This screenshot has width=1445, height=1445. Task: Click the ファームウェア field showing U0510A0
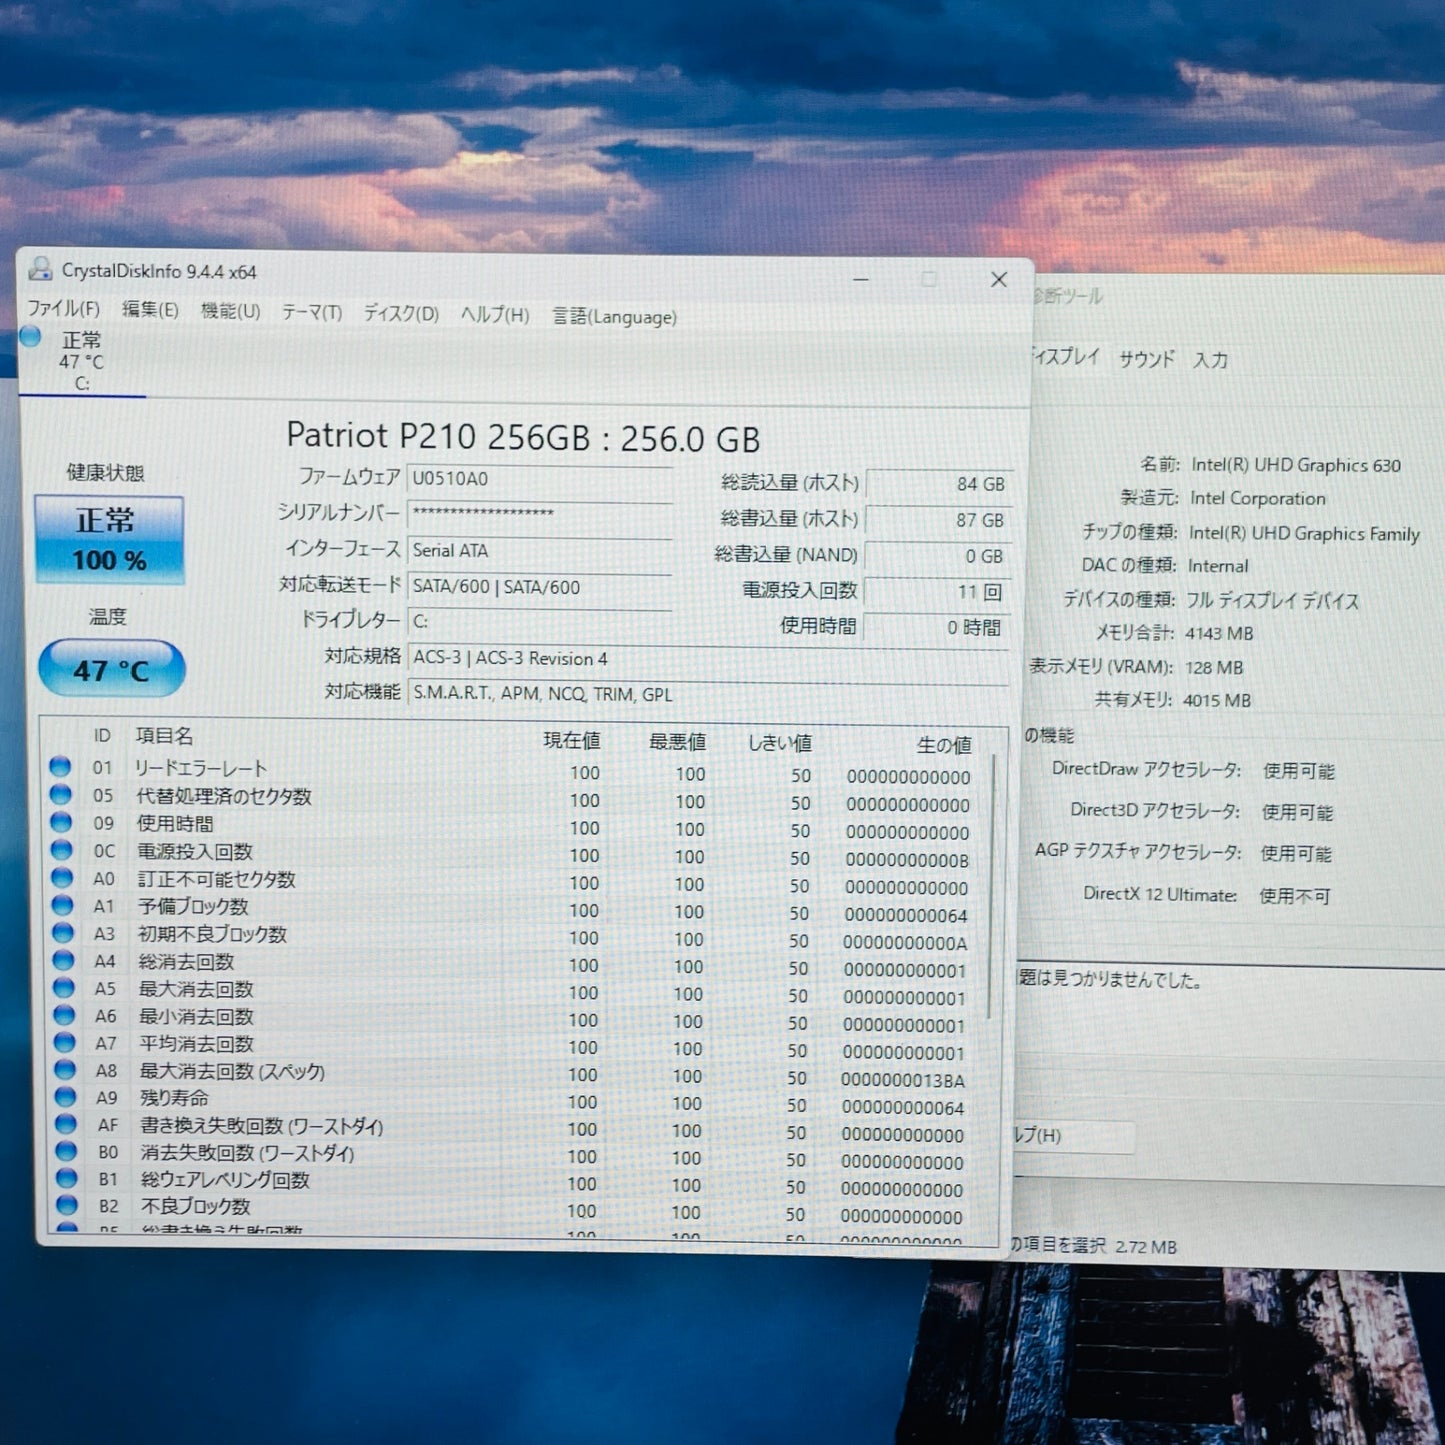pyautogui.click(x=541, y=478)
